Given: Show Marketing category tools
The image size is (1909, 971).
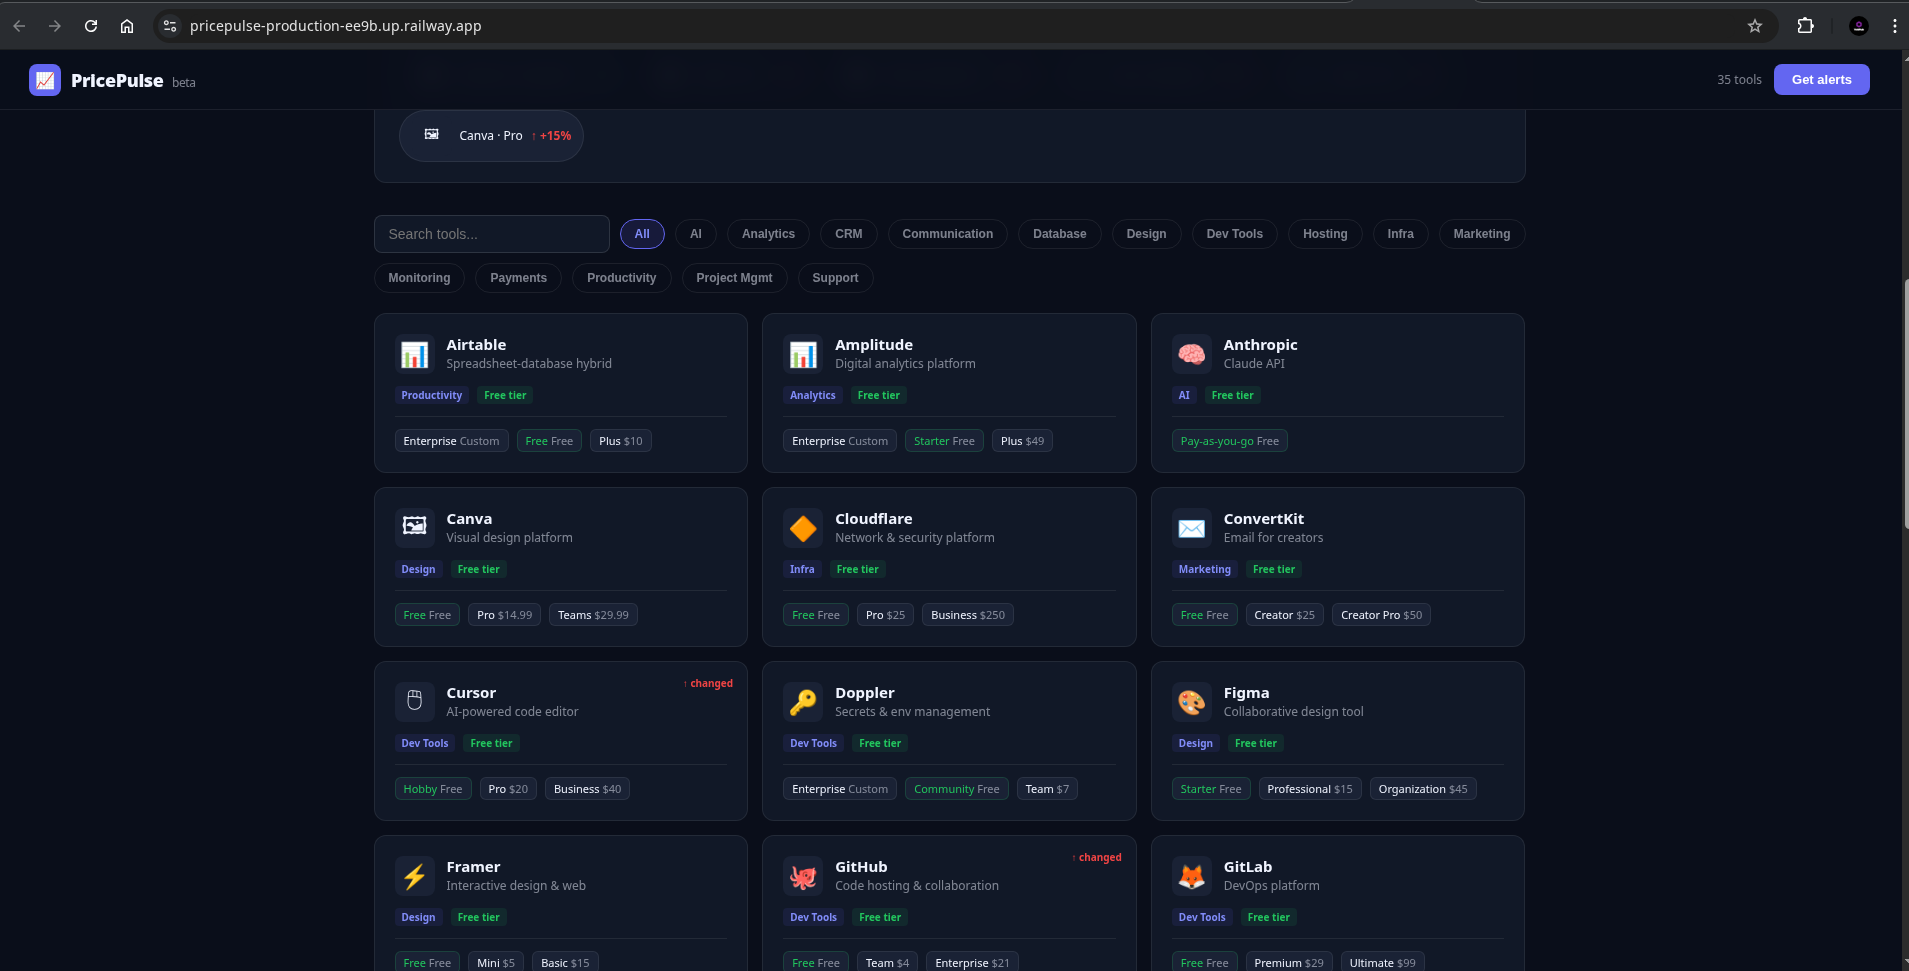Looking at the screenshot, I should [x=1482, y=234].
